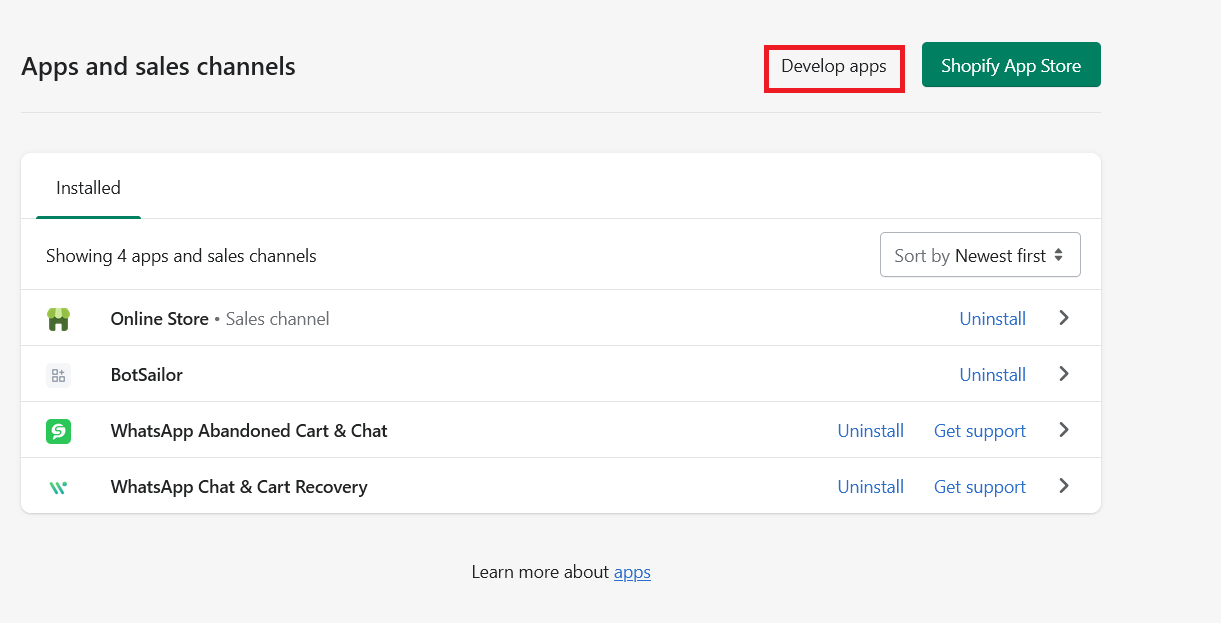Select the Online Store app name
Image resolution: width=1221 pixels, height=623 pixels.
coord(159,319)
